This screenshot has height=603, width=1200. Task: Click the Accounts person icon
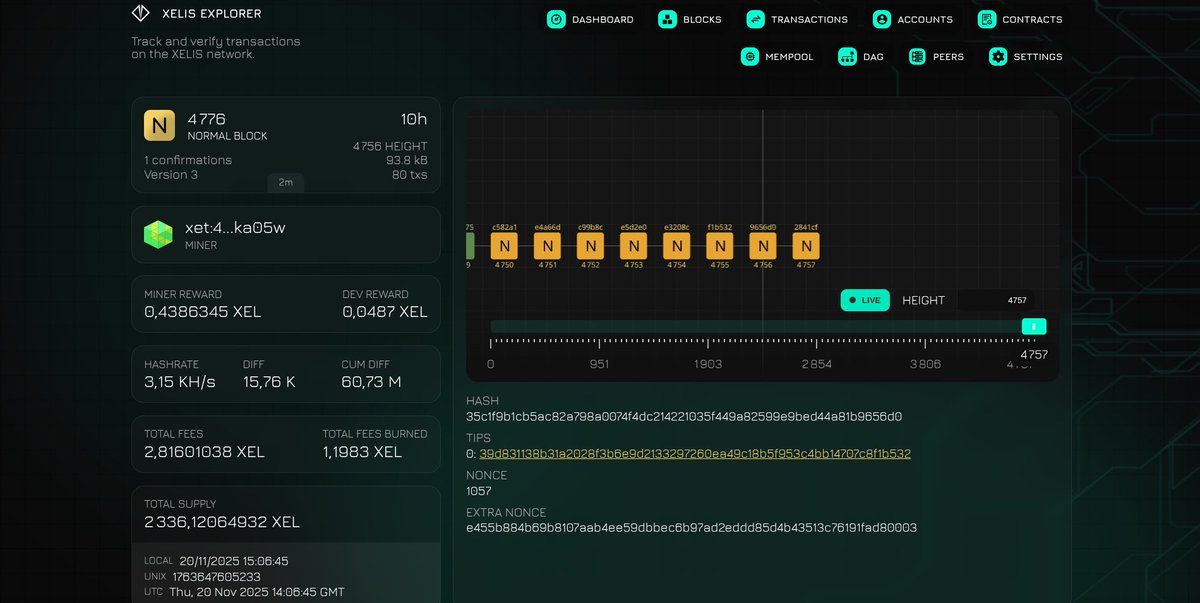click(x=882, y=19)
